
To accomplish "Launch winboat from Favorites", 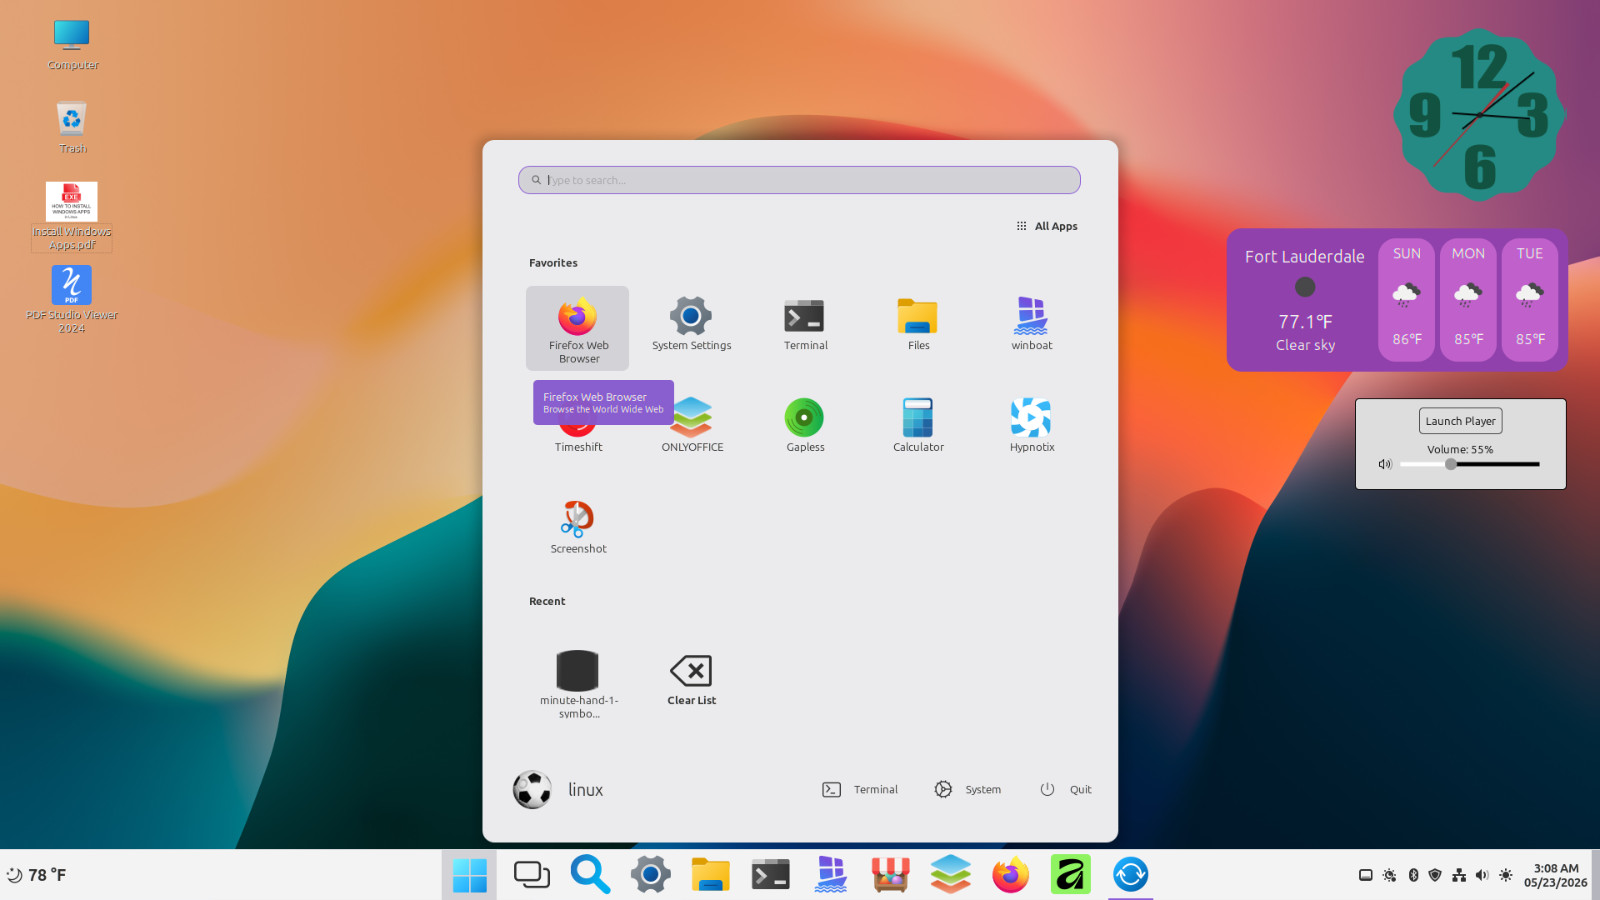I will pos(1031,323).
